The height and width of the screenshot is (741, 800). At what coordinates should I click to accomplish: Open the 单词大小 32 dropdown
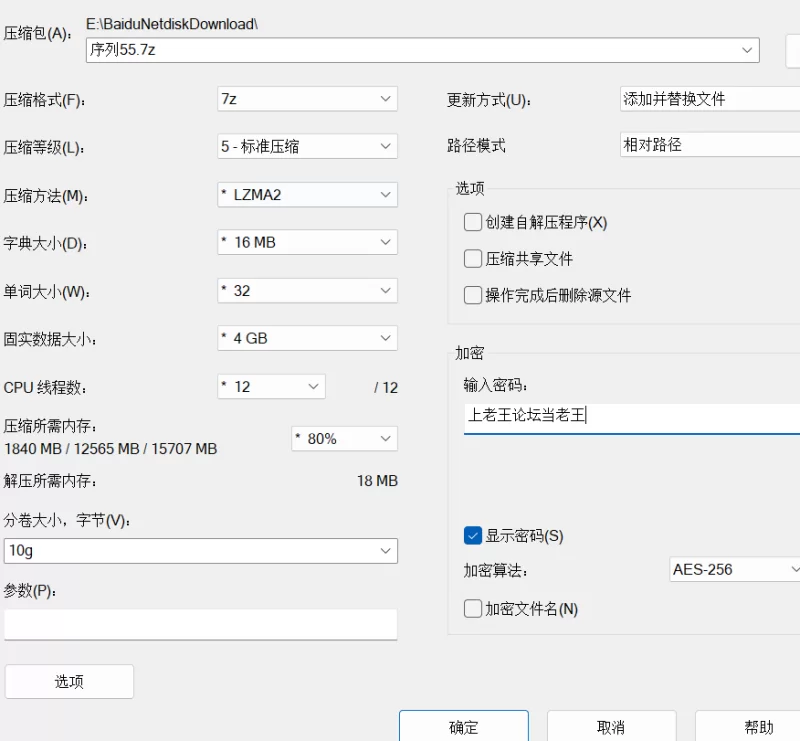tap(307, 290)
